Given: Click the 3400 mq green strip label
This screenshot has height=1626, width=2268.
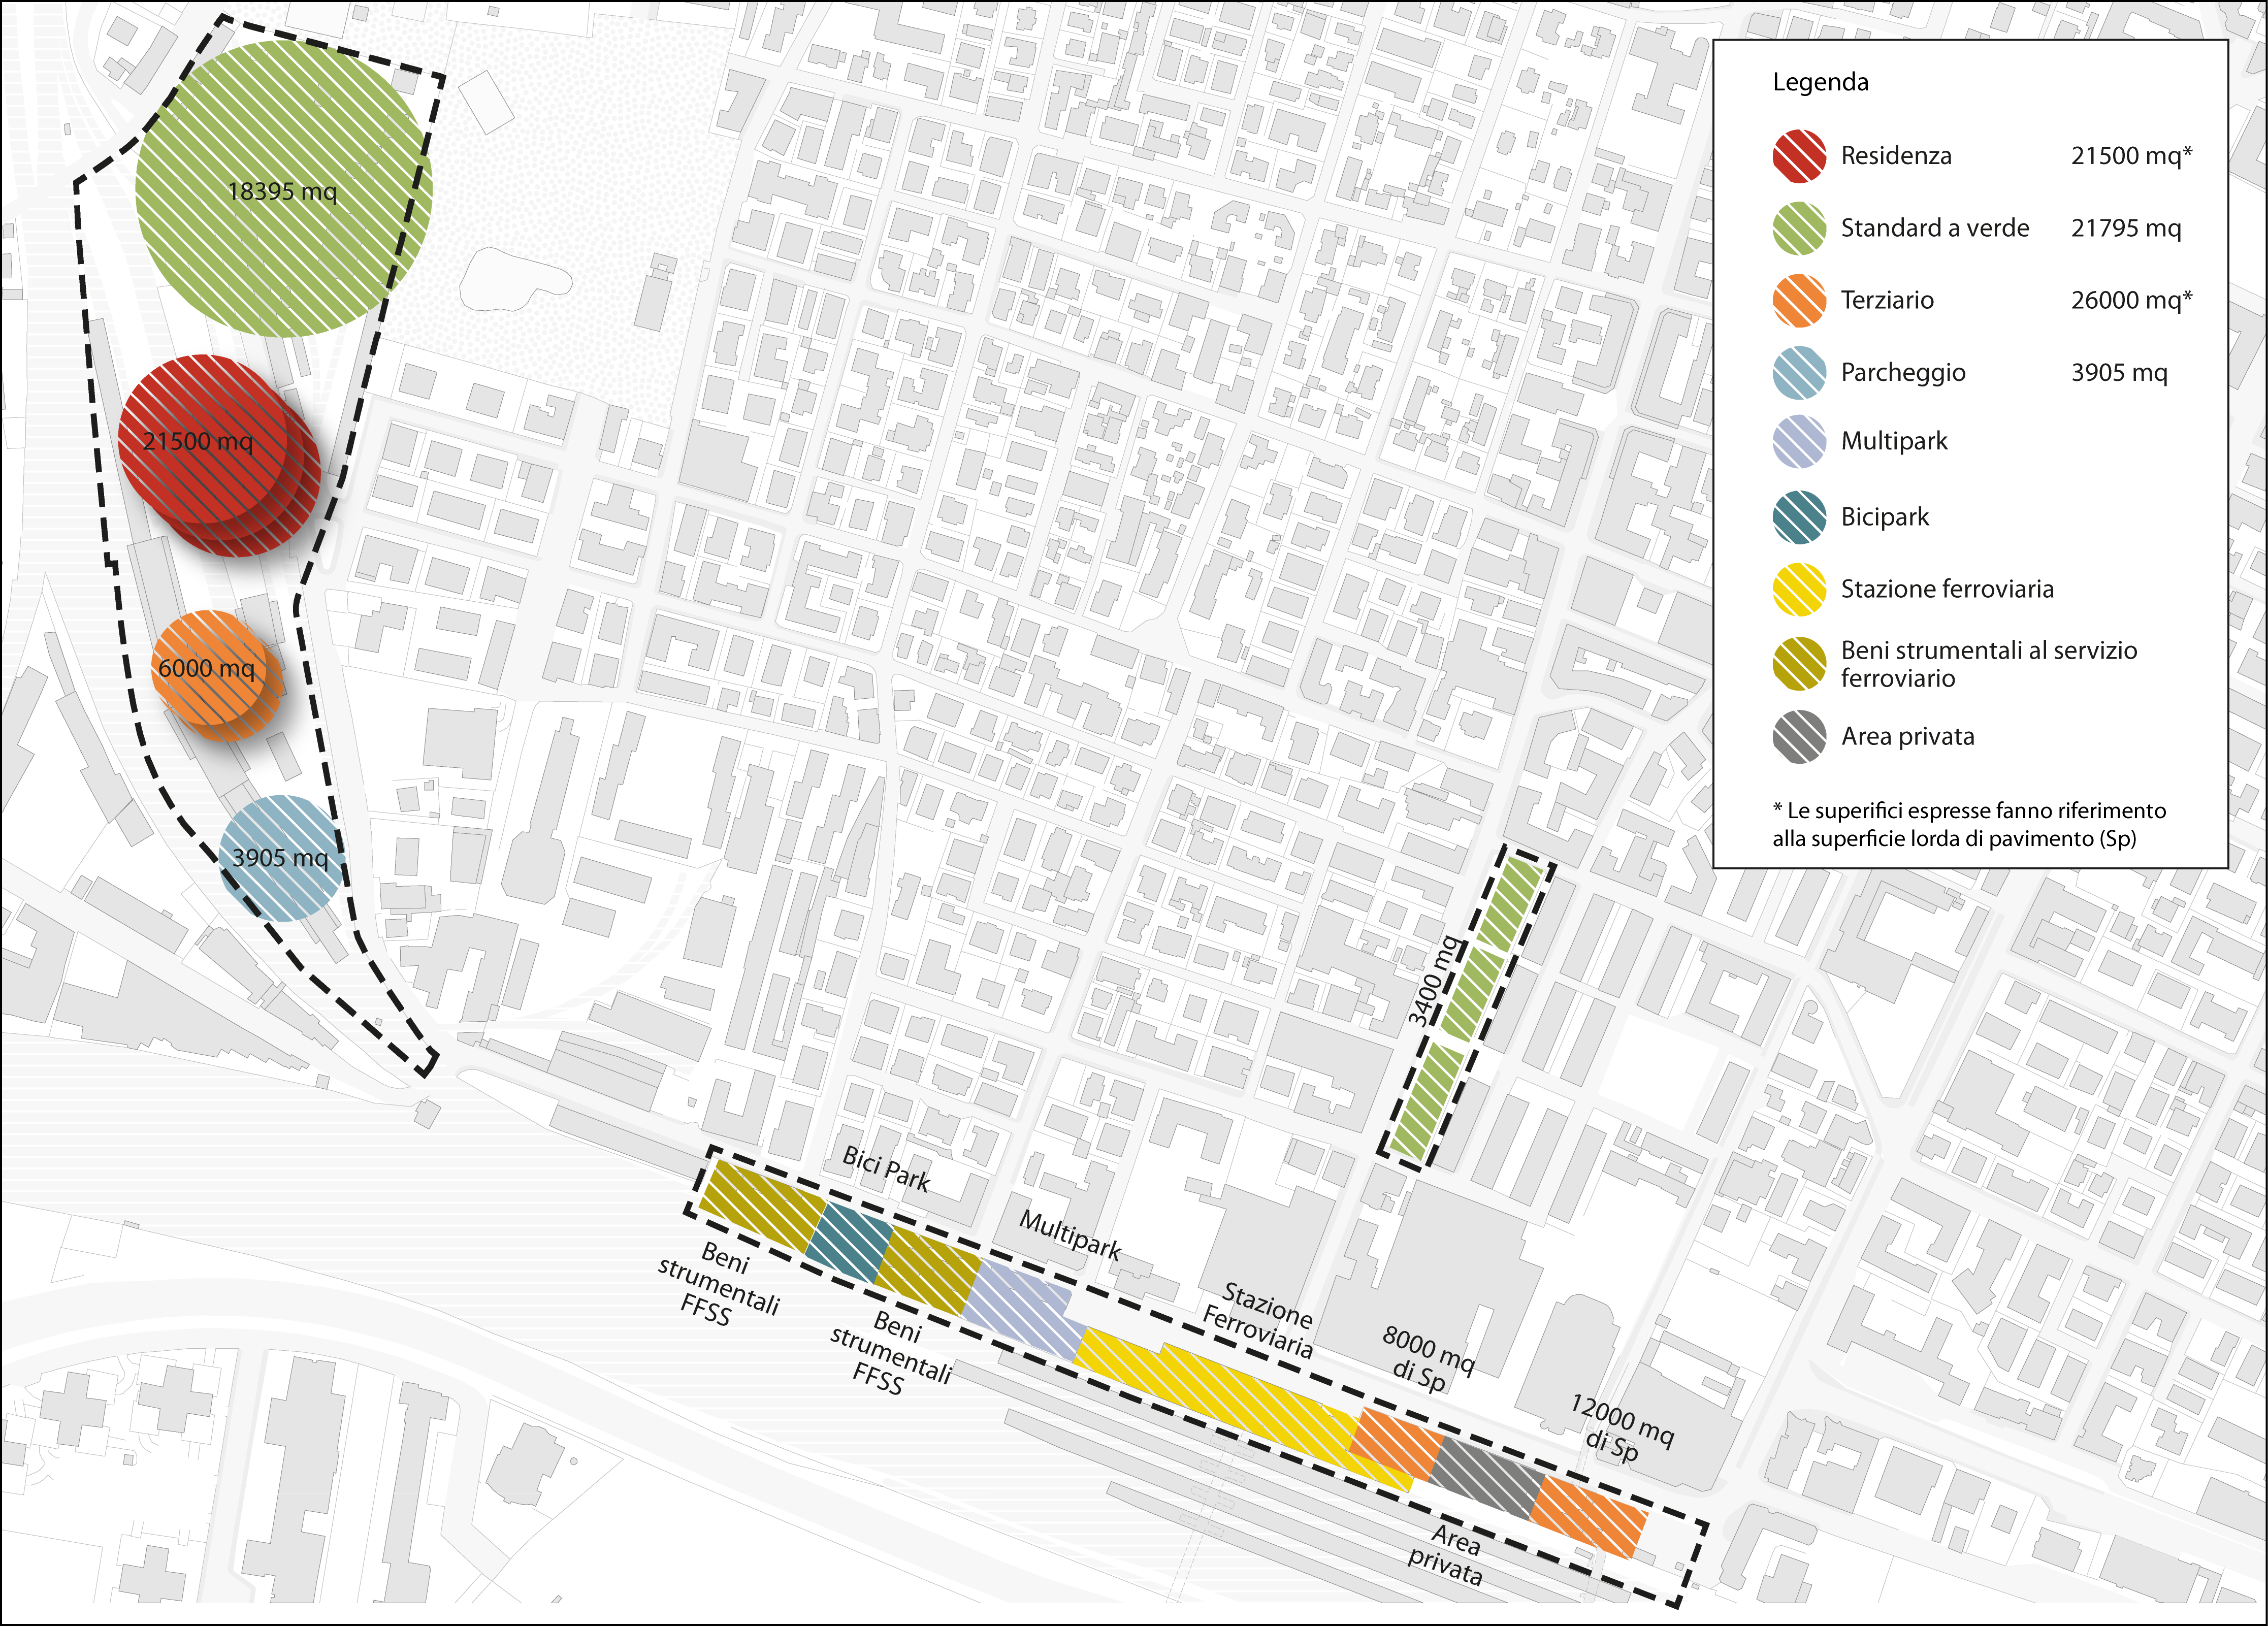Looking at the screenshot, I should tap(1434, 981).
